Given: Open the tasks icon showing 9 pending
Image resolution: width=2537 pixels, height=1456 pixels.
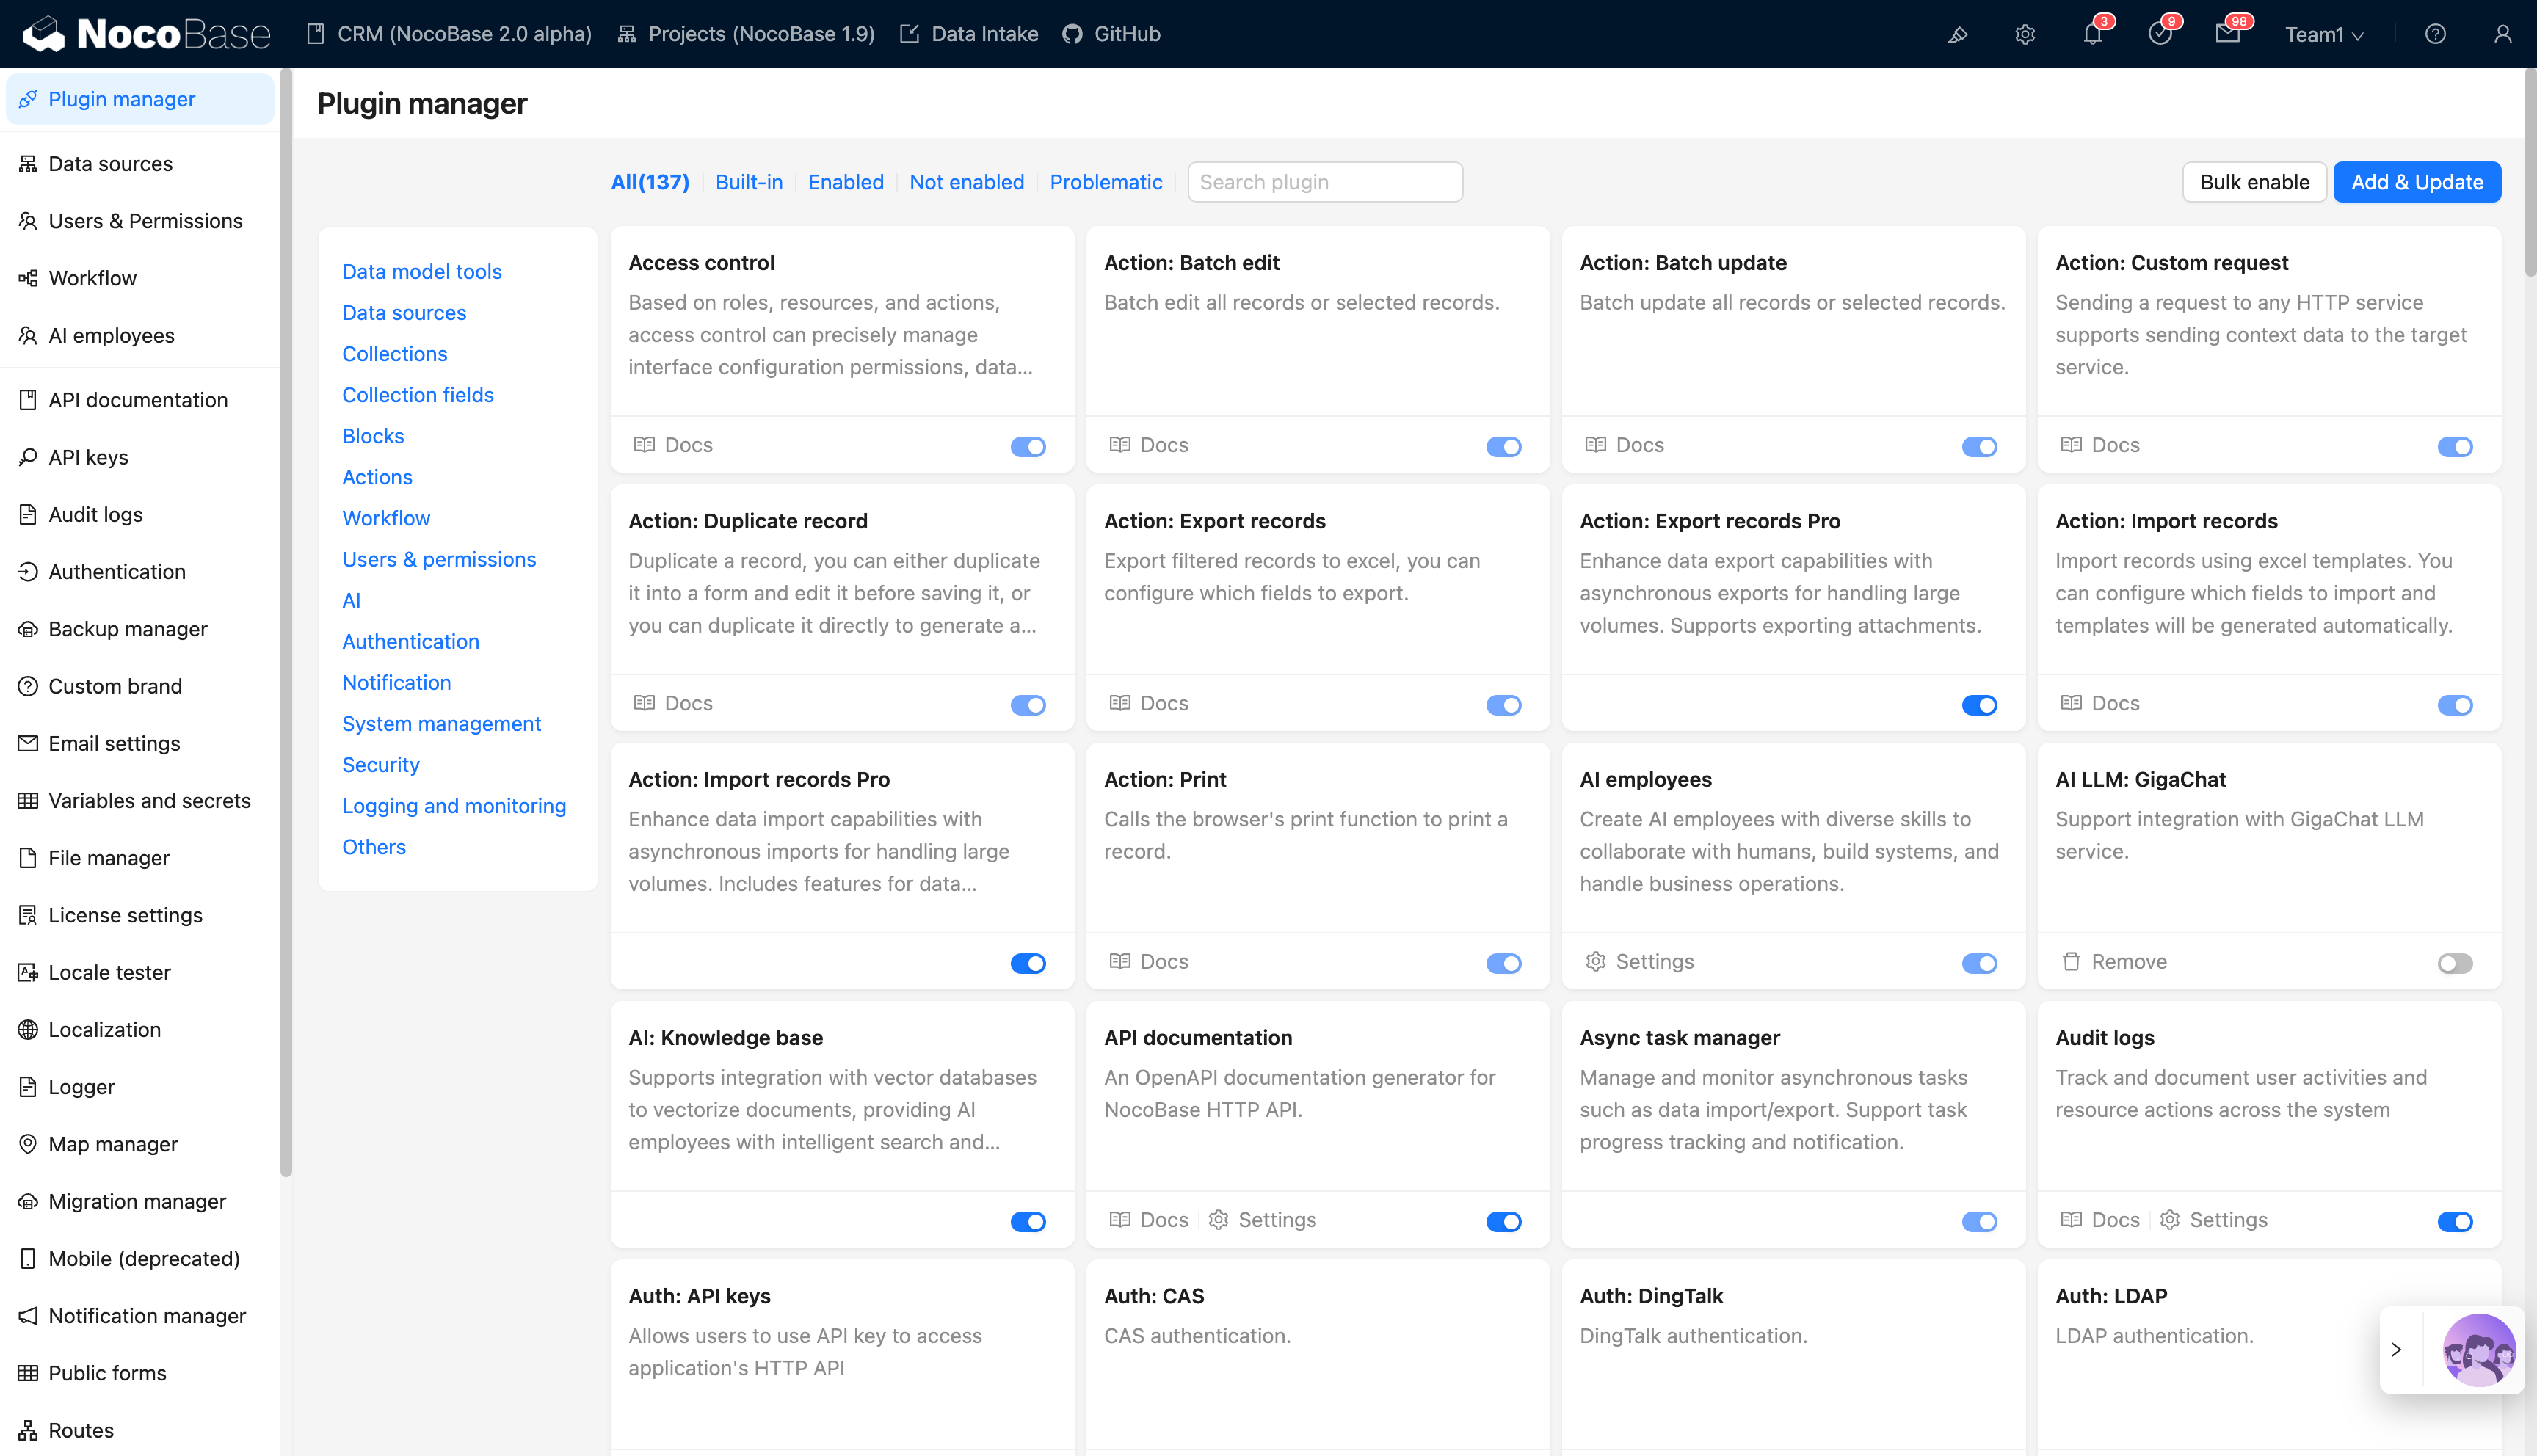Looking at the screenshot, I should (2161, 34).
